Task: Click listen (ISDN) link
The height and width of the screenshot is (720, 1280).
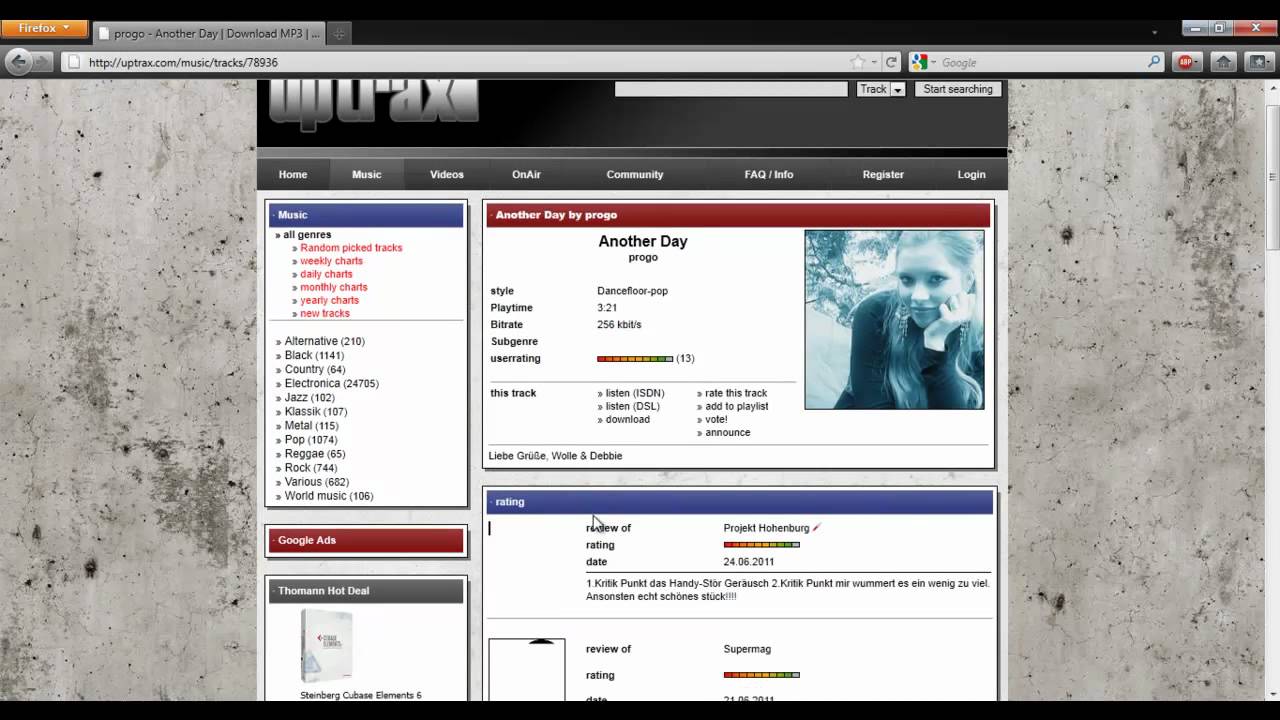Action: [634, 393]
